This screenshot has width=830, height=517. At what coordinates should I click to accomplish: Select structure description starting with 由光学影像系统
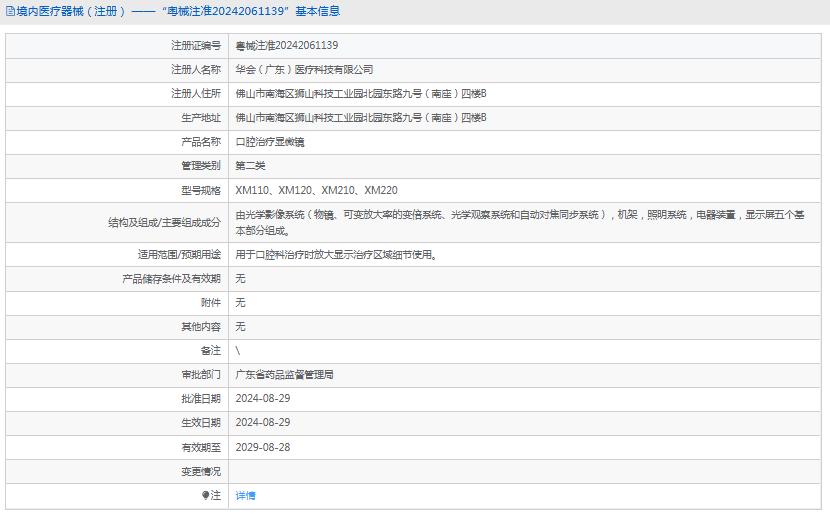pos(520,223)
